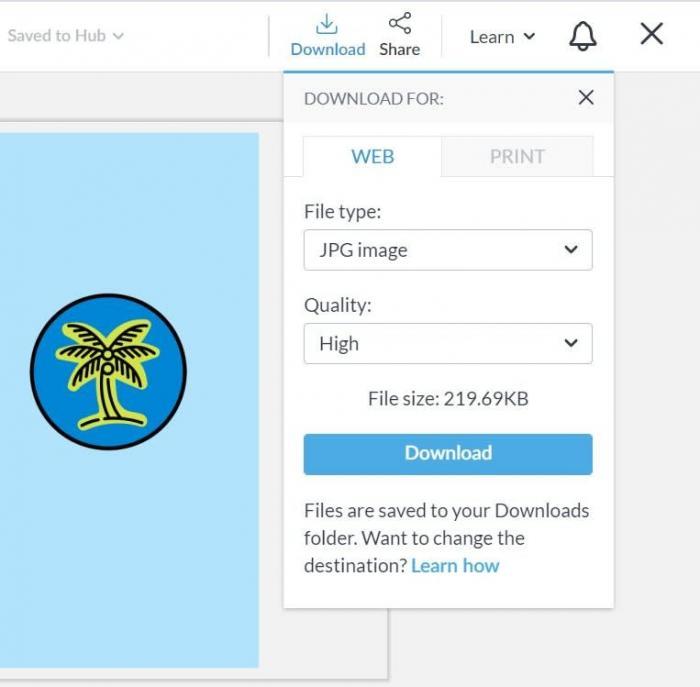
Task: Switch to the PRINT tab
Action: click(x=517, y=157)
